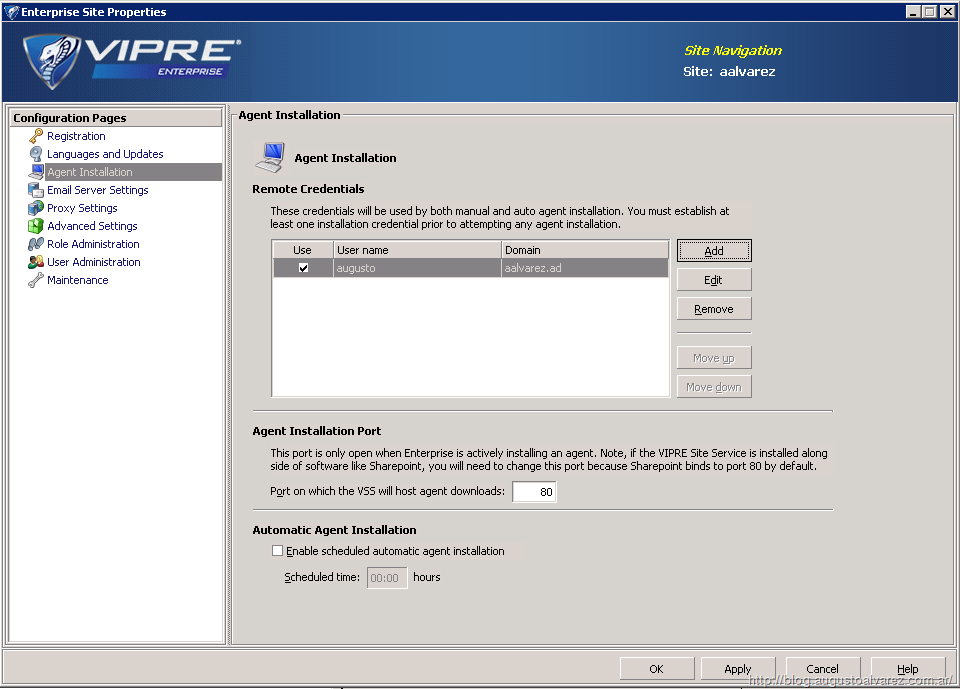Sort credentials by User name column
This screenshot has width=960, height=689.
416,250
